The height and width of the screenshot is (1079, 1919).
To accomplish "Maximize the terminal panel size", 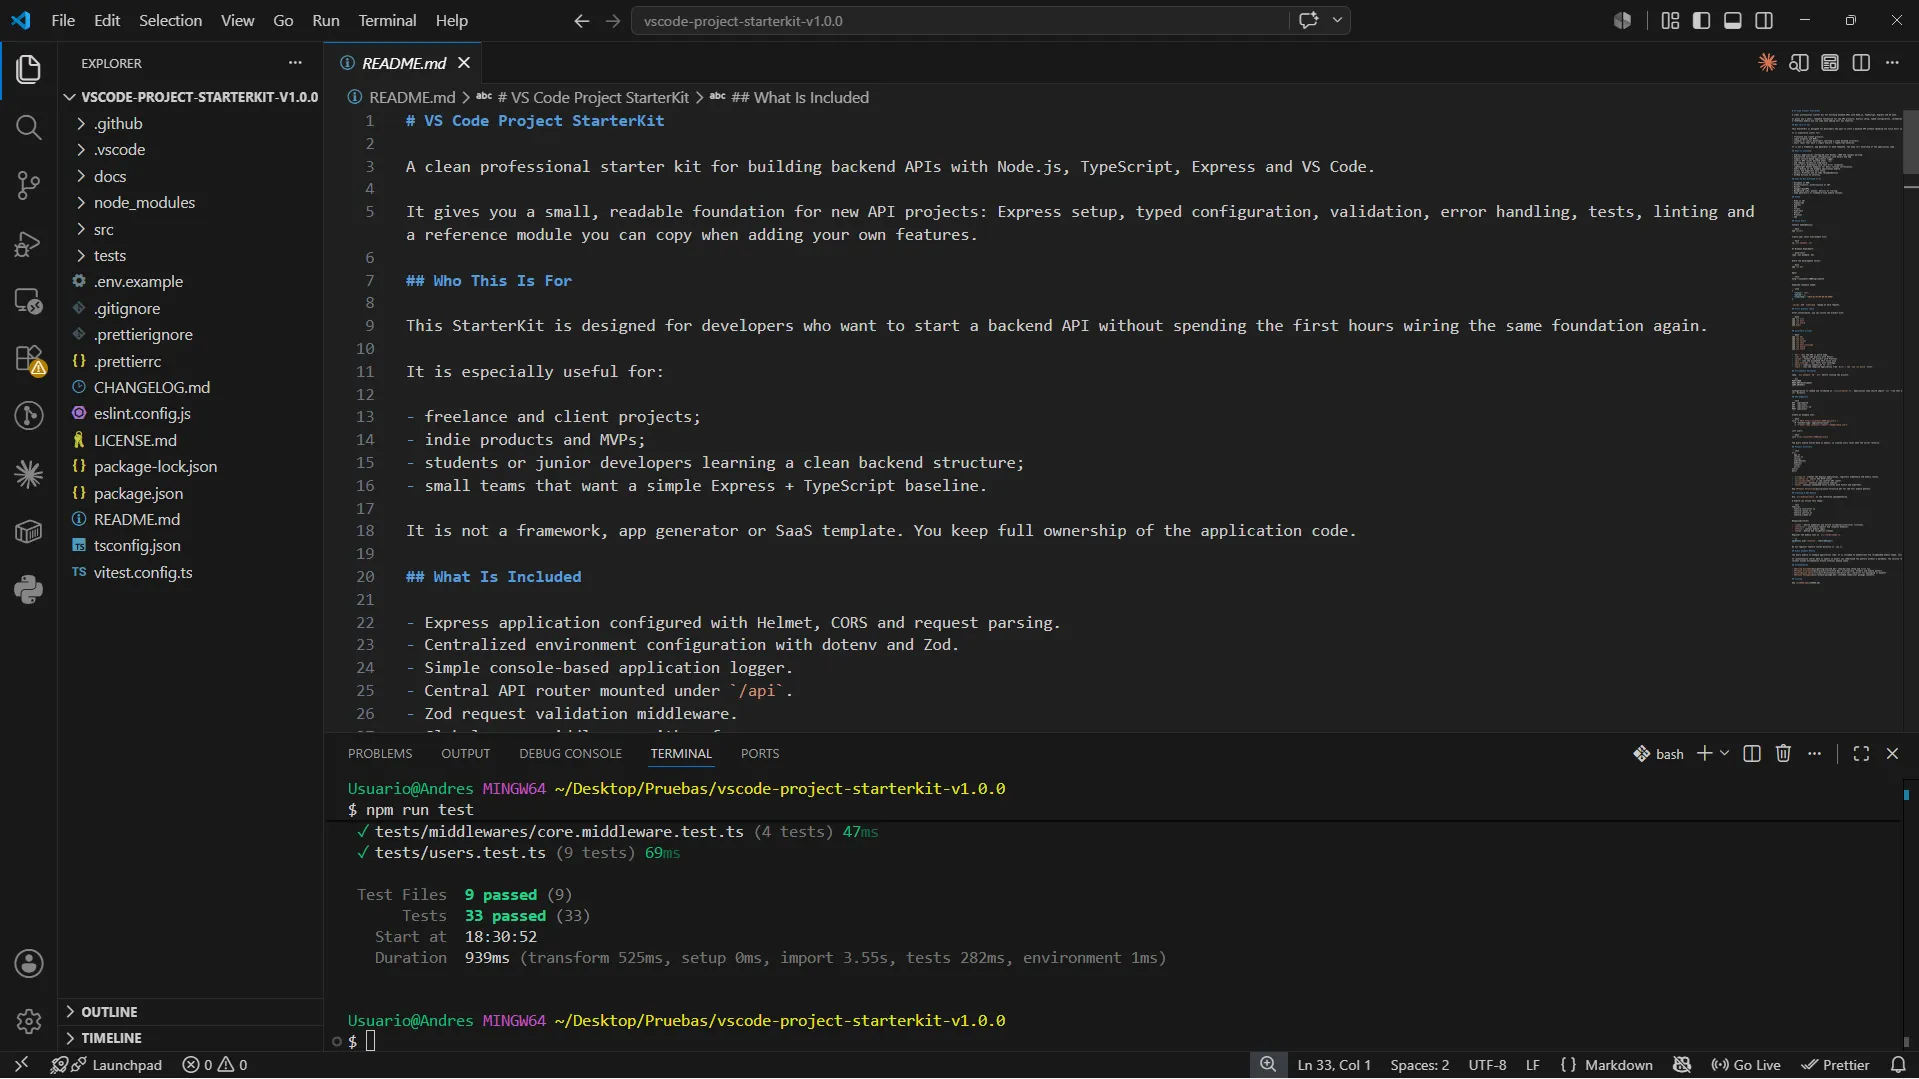I will coord(1861,754).
